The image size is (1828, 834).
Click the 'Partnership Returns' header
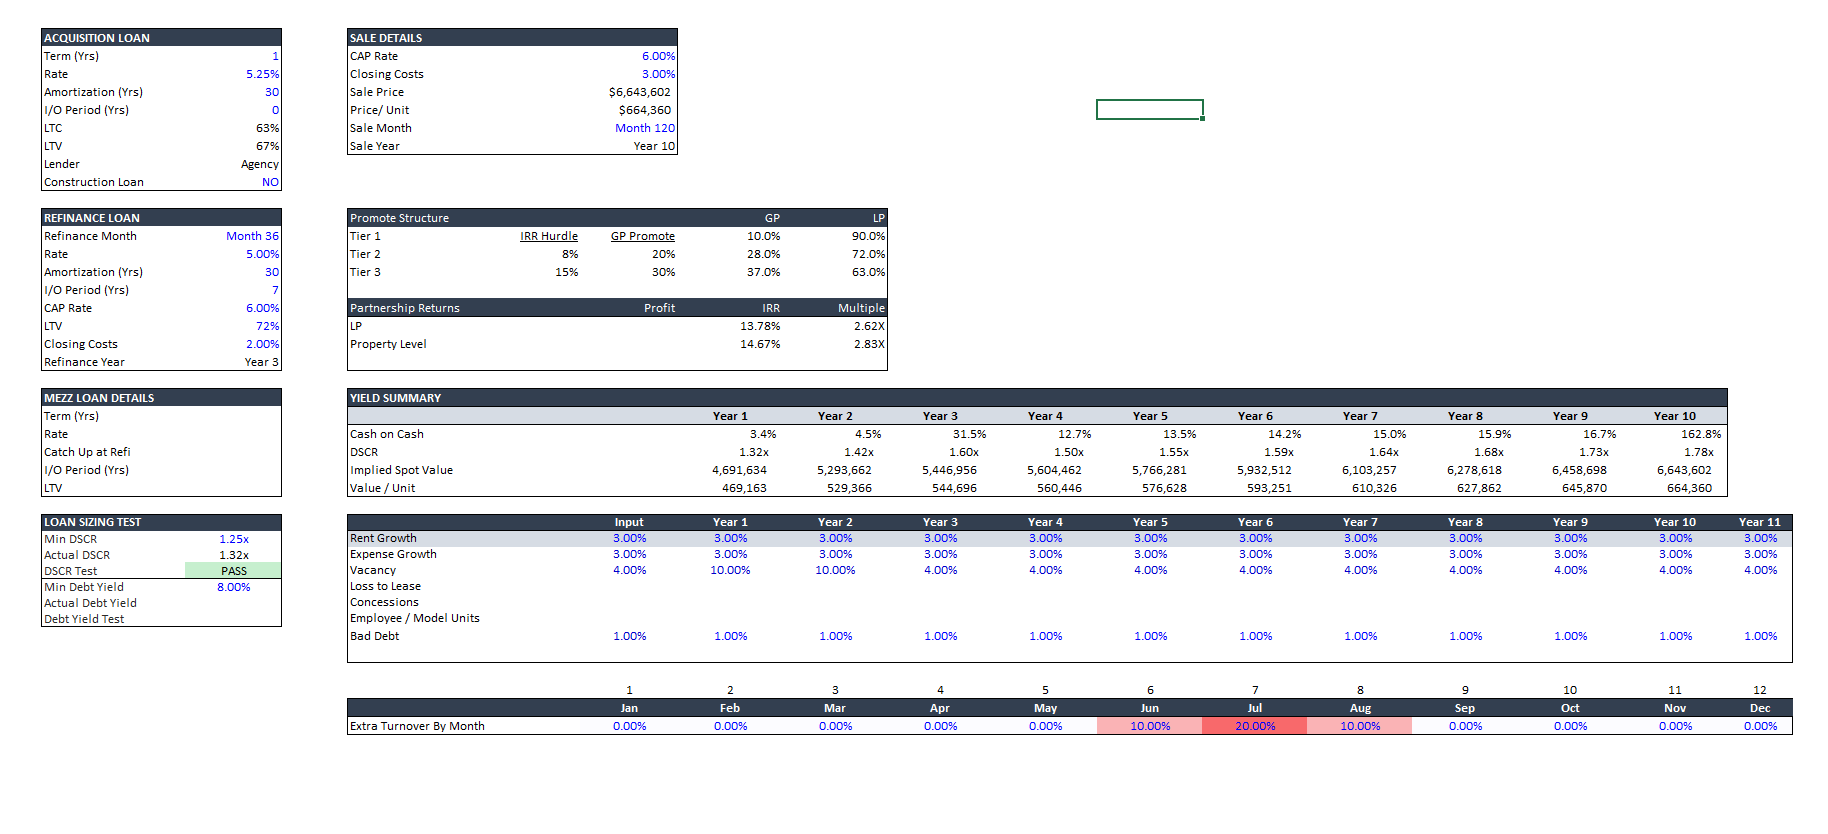(405, 308)
